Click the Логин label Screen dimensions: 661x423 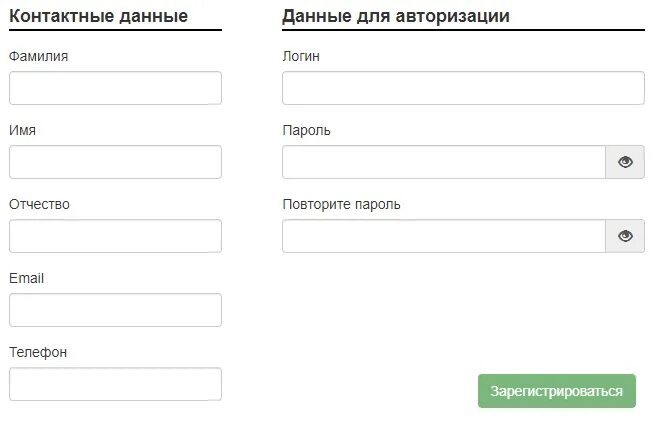pos(301,57)
